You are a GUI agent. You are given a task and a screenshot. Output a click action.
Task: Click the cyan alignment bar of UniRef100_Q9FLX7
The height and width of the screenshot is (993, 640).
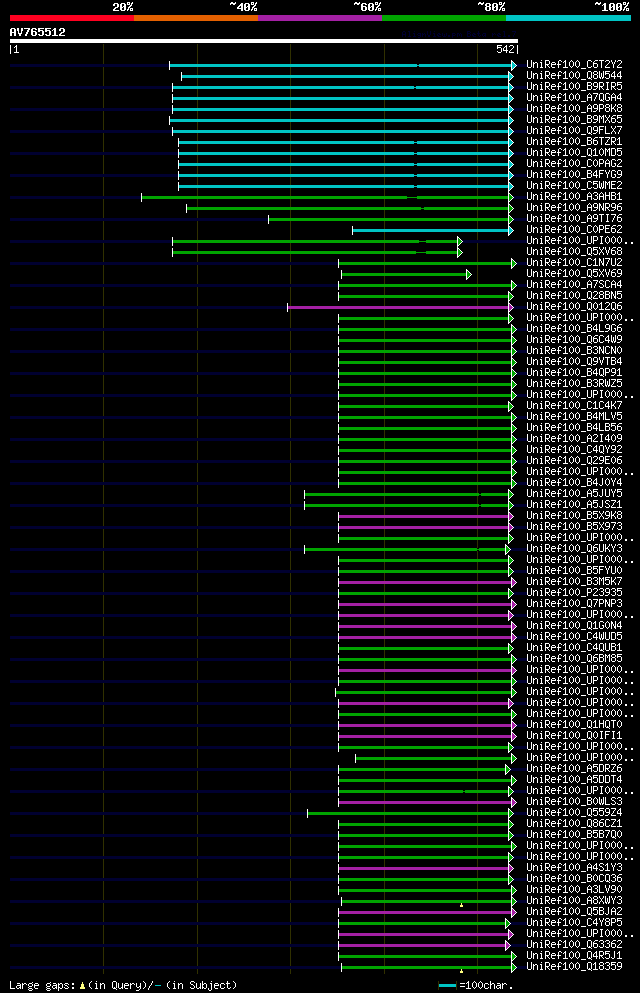pos(342,131)
